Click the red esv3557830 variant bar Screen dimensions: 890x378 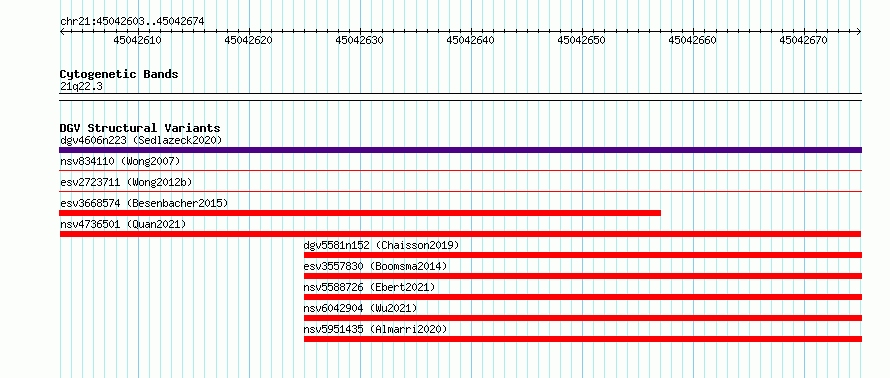click(x=582, y=276)
